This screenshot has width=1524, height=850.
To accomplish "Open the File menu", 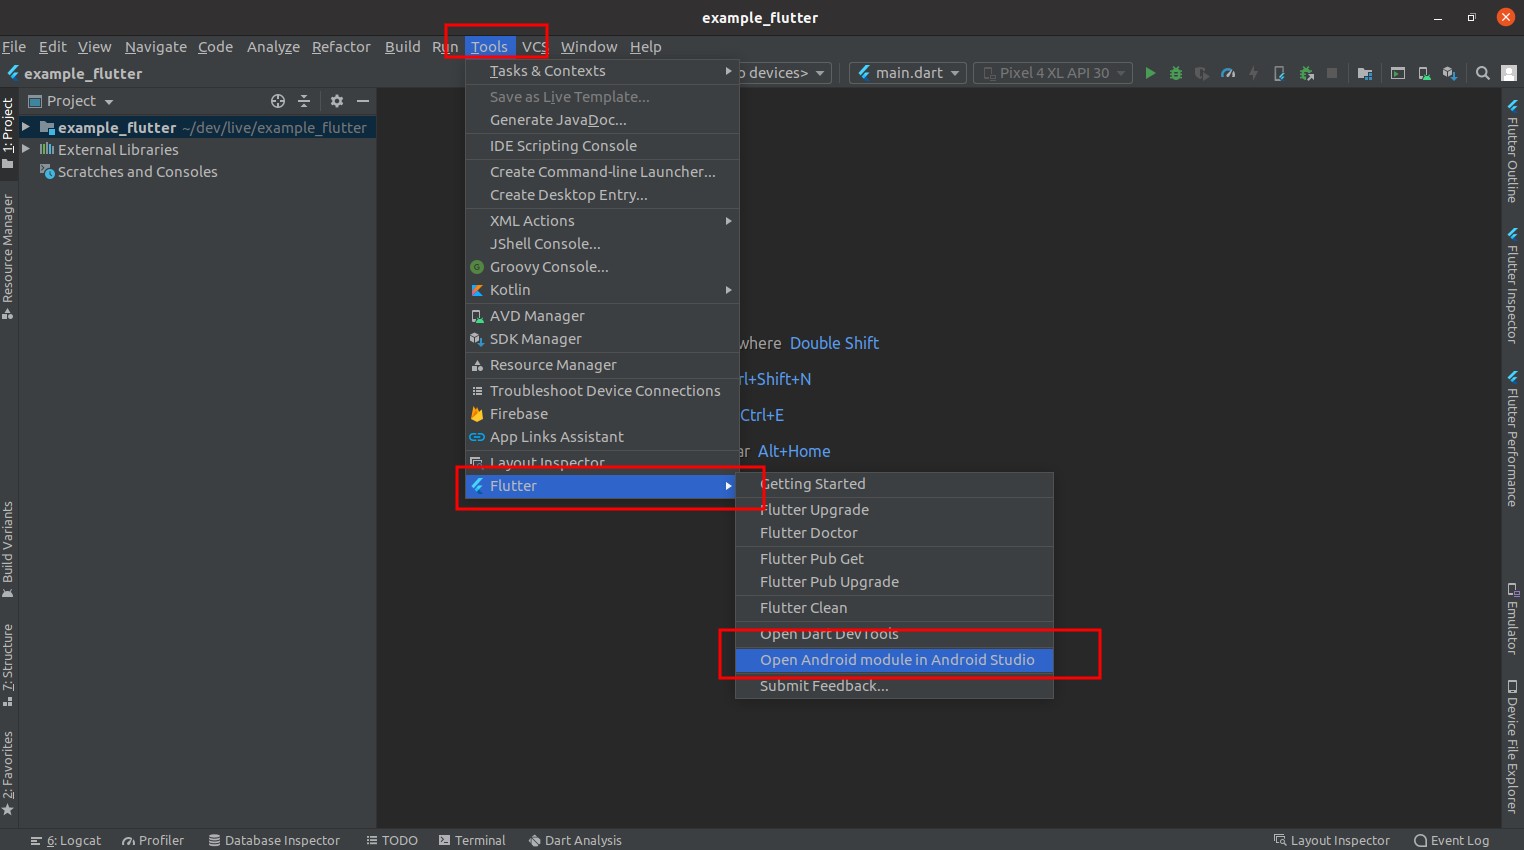I will click(14, 47).
